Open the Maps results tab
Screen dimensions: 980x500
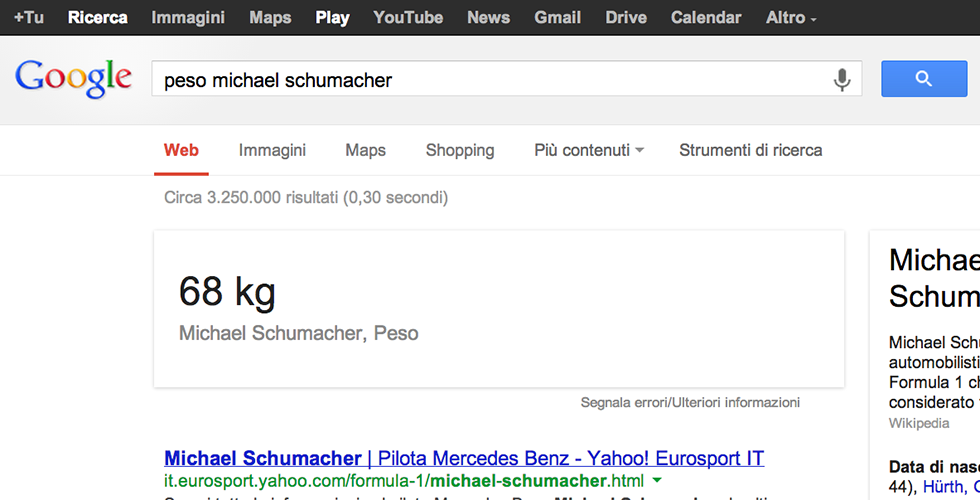pyautogui.click(x=365, y=150)
